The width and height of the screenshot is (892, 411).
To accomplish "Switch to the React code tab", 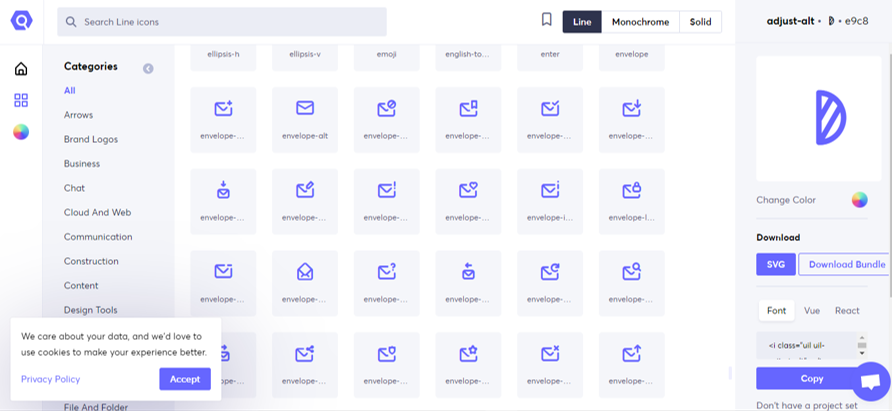I will (x=847, y=310).
